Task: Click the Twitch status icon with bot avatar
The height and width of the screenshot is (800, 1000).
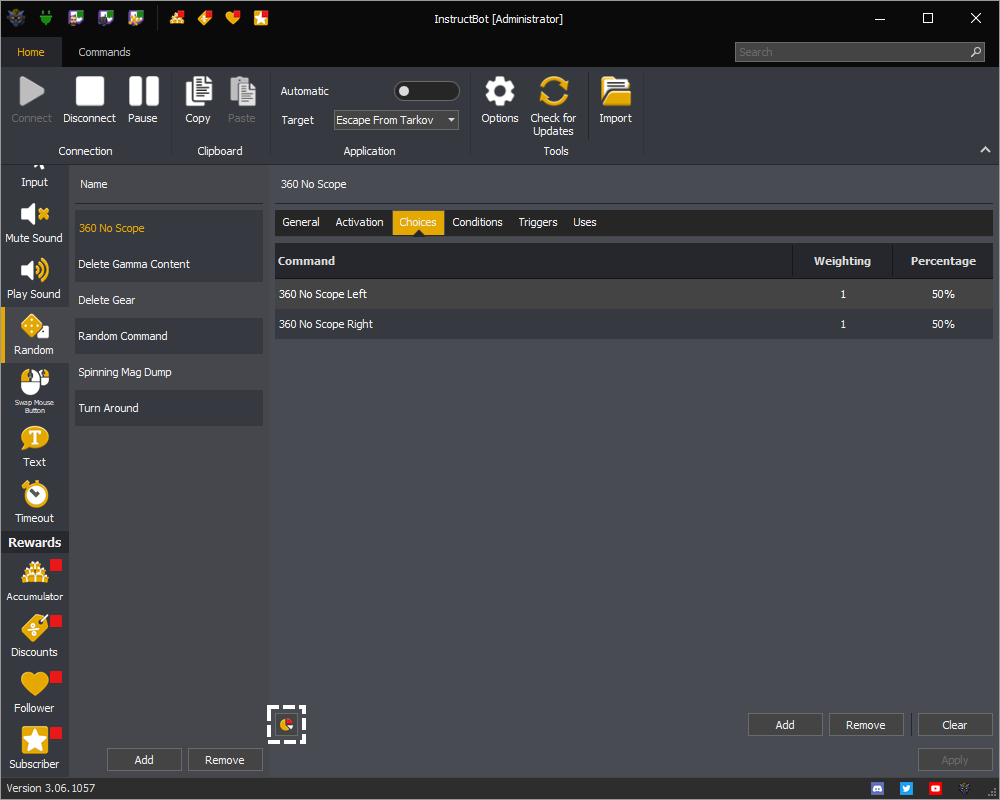Action: (x=105, y=18)
